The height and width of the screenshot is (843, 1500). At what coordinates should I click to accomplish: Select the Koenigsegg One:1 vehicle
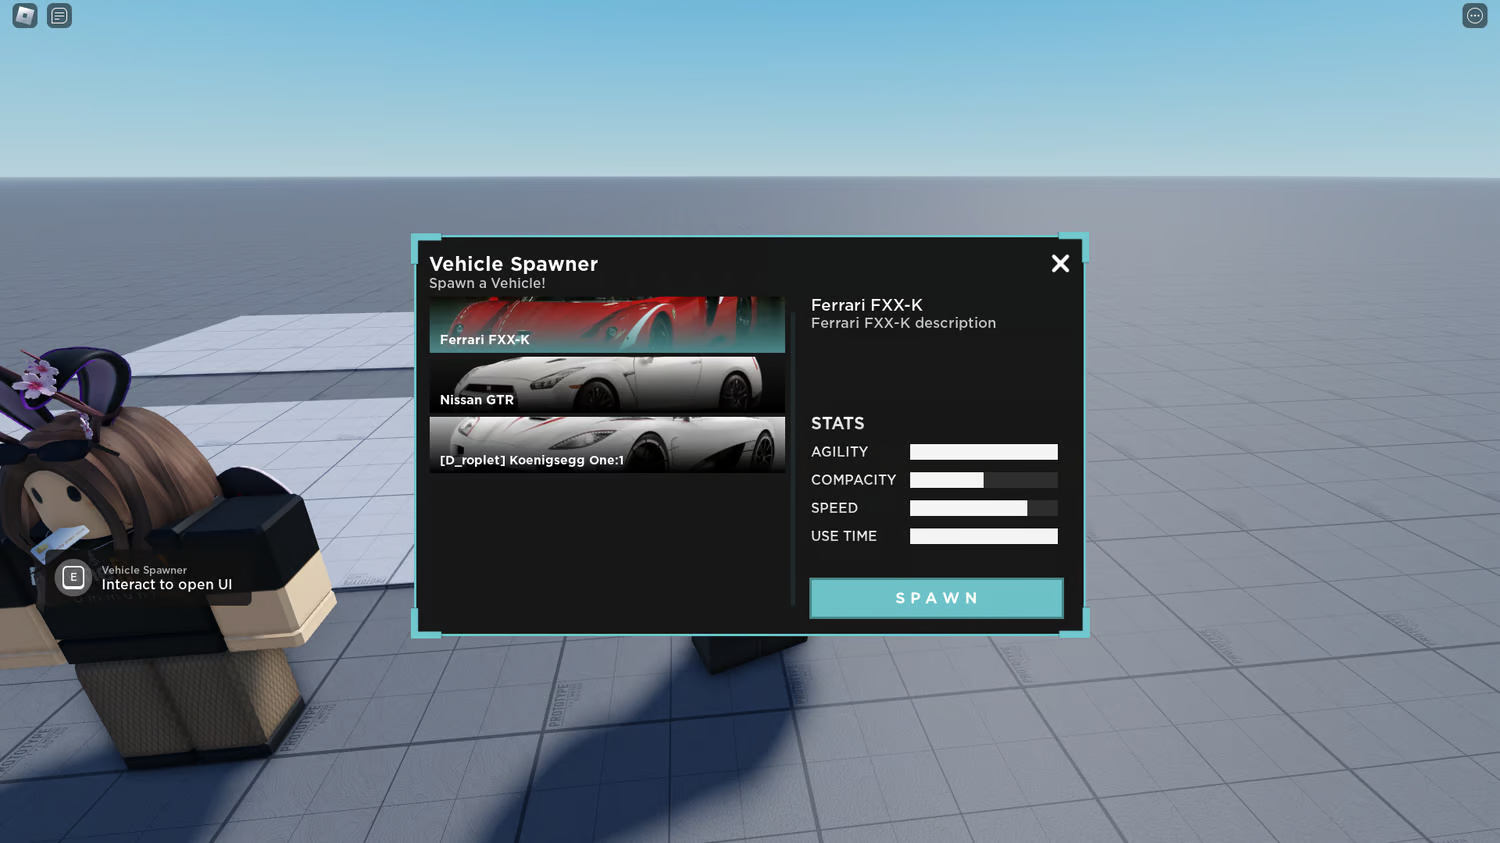tap(606, 444)
